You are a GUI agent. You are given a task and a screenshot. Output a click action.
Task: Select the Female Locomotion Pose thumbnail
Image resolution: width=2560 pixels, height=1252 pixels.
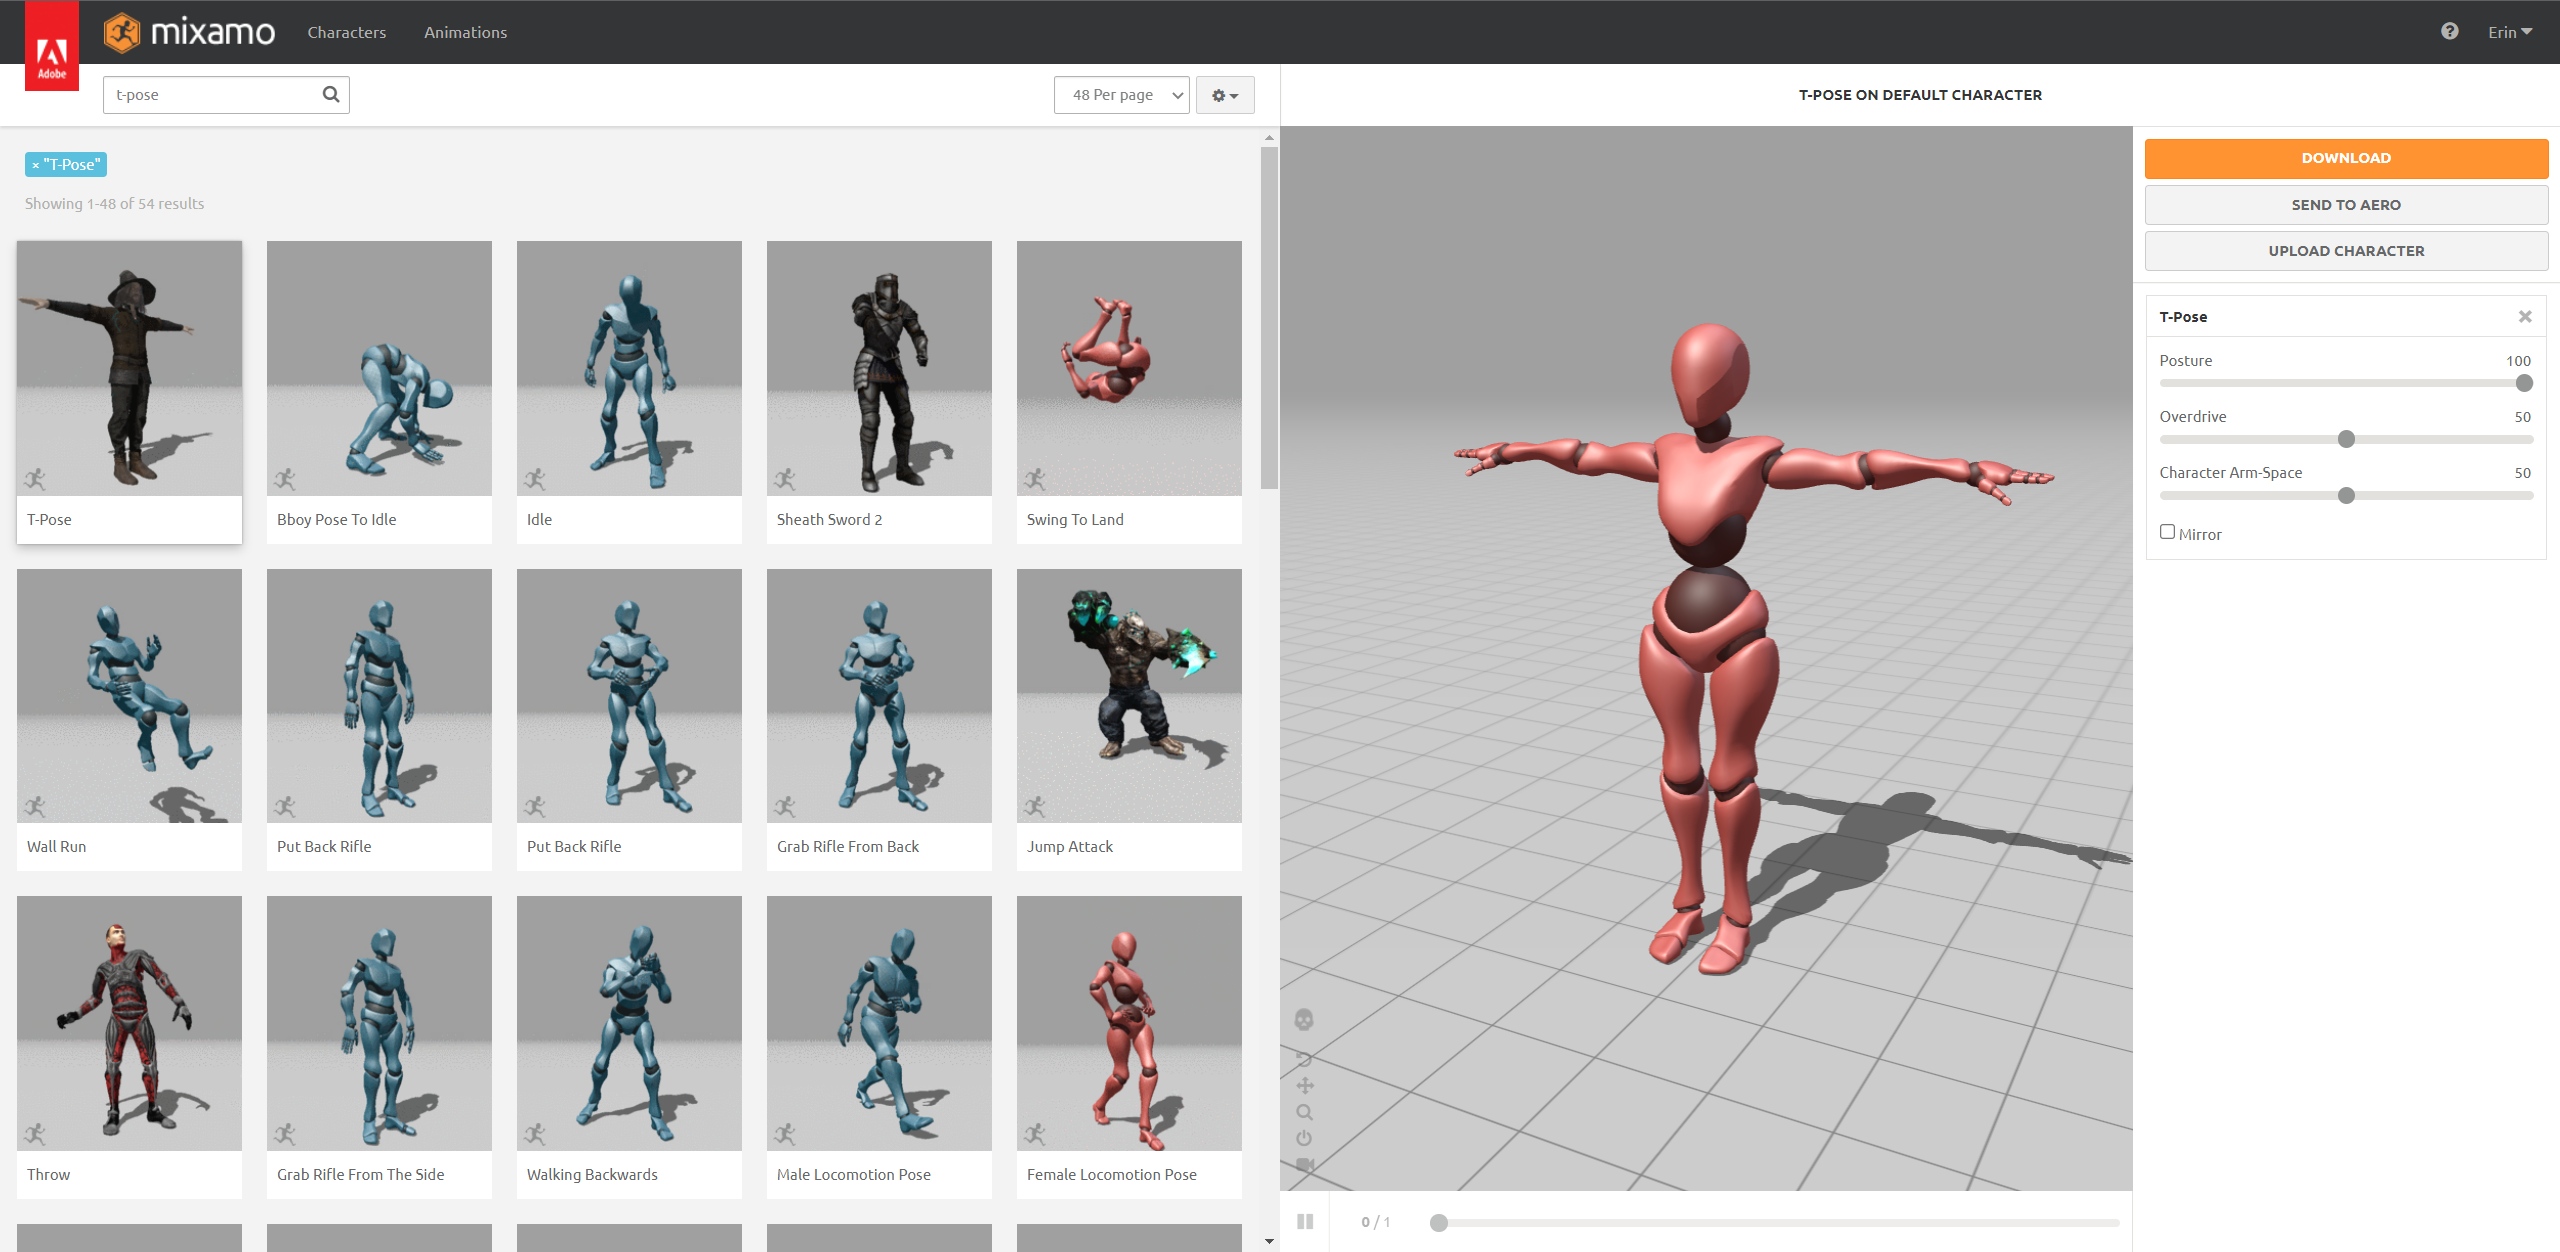point(1129,1023)
